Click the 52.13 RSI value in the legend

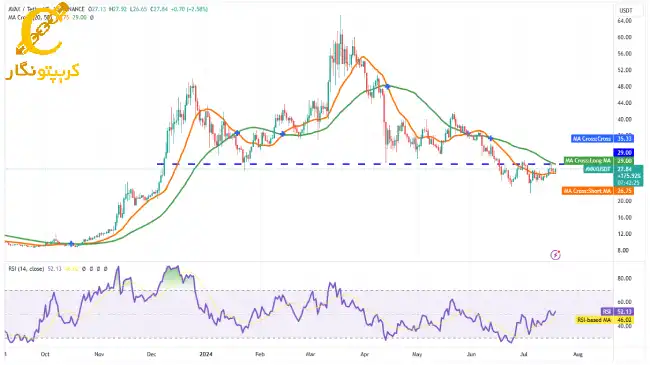(x=54, y=269)
